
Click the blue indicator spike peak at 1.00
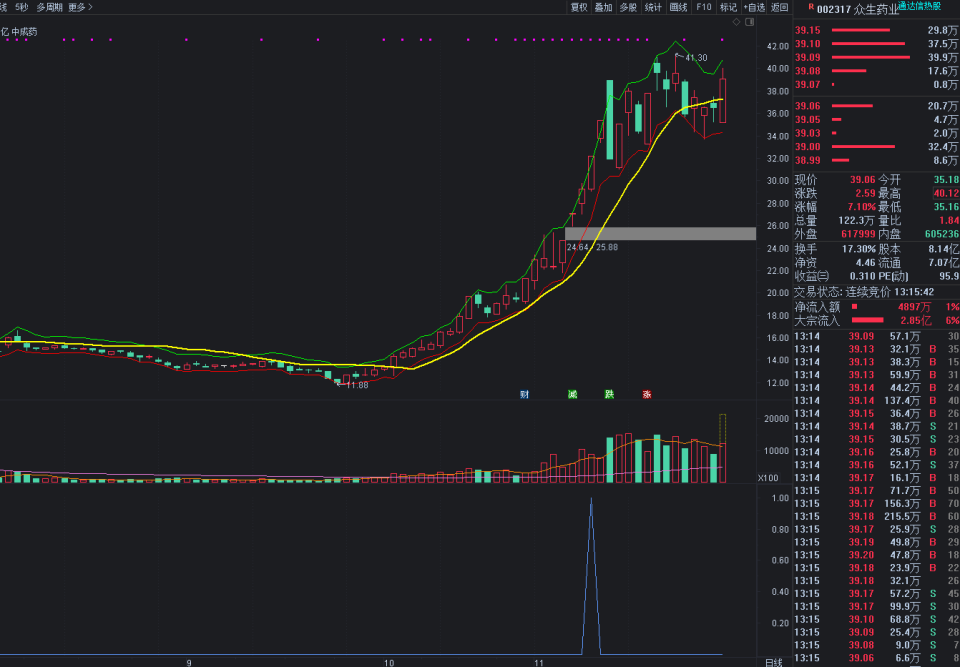tap(591, 500)
